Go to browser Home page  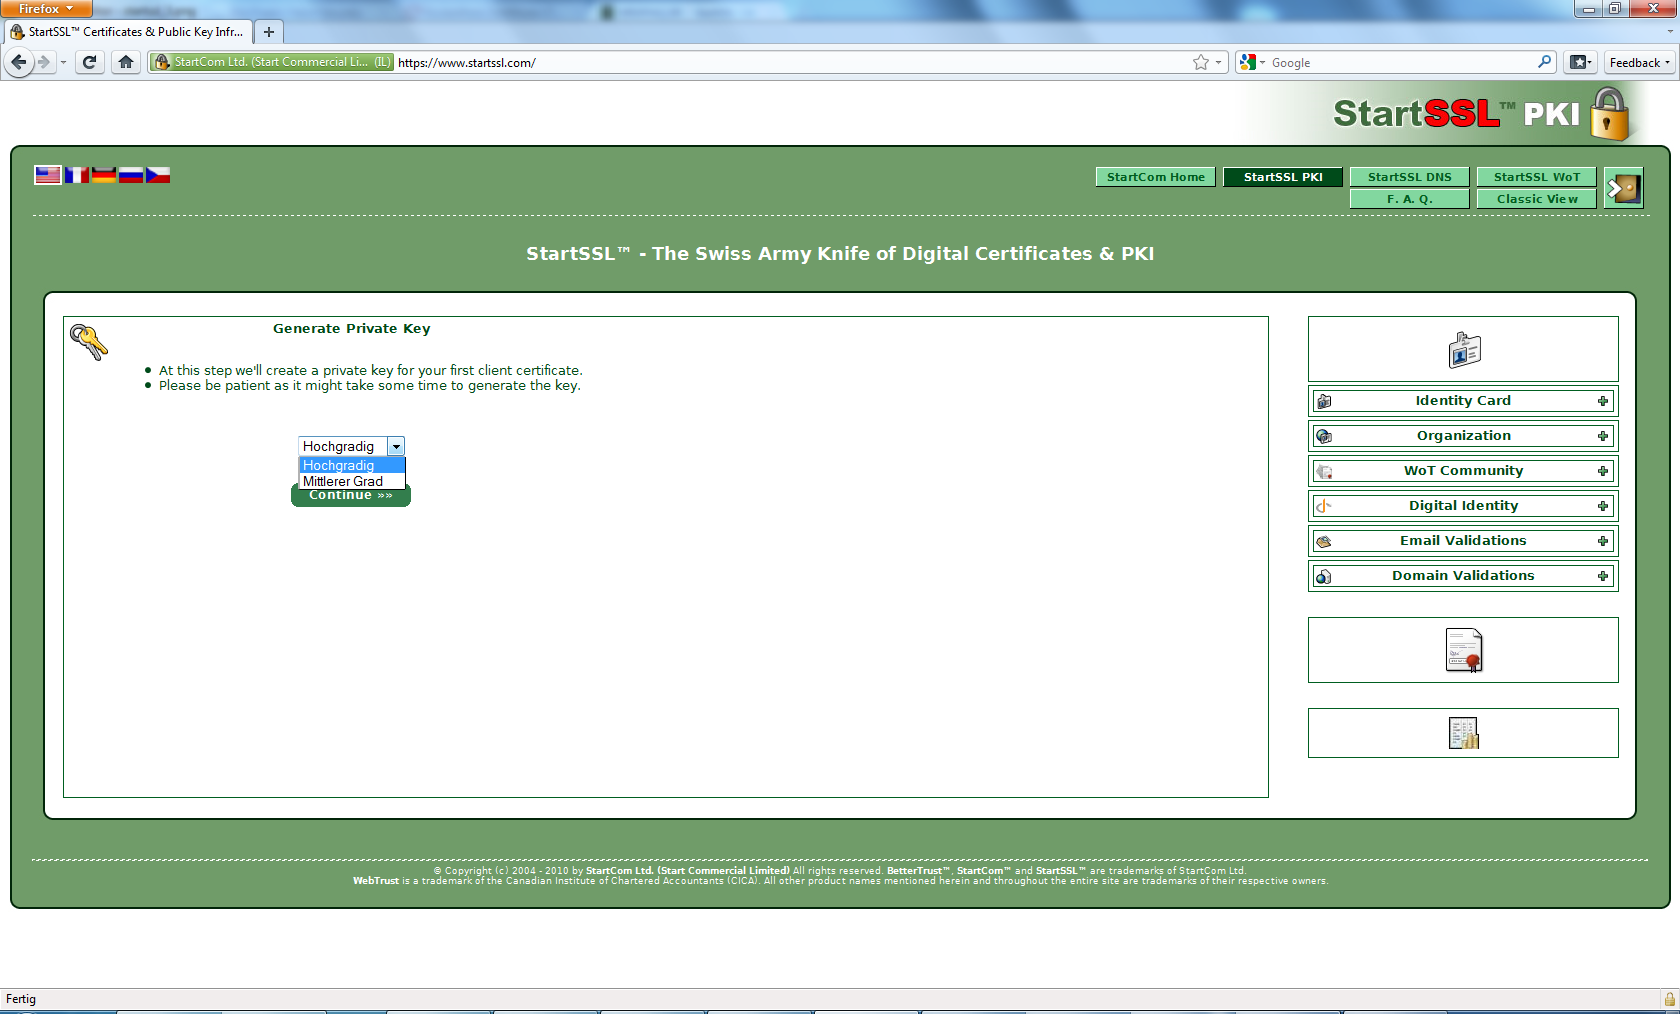(126, 62)
